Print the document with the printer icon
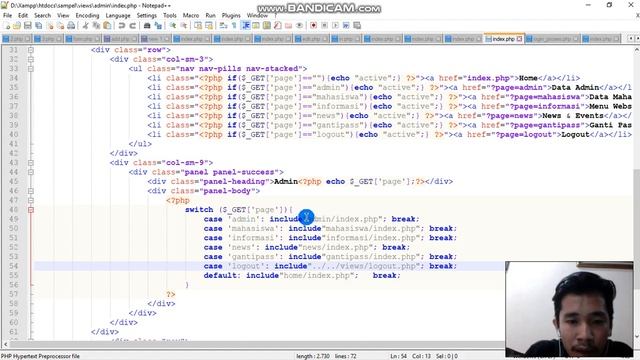The width and height of the screenshot is (640, 360). pos(71,25)
